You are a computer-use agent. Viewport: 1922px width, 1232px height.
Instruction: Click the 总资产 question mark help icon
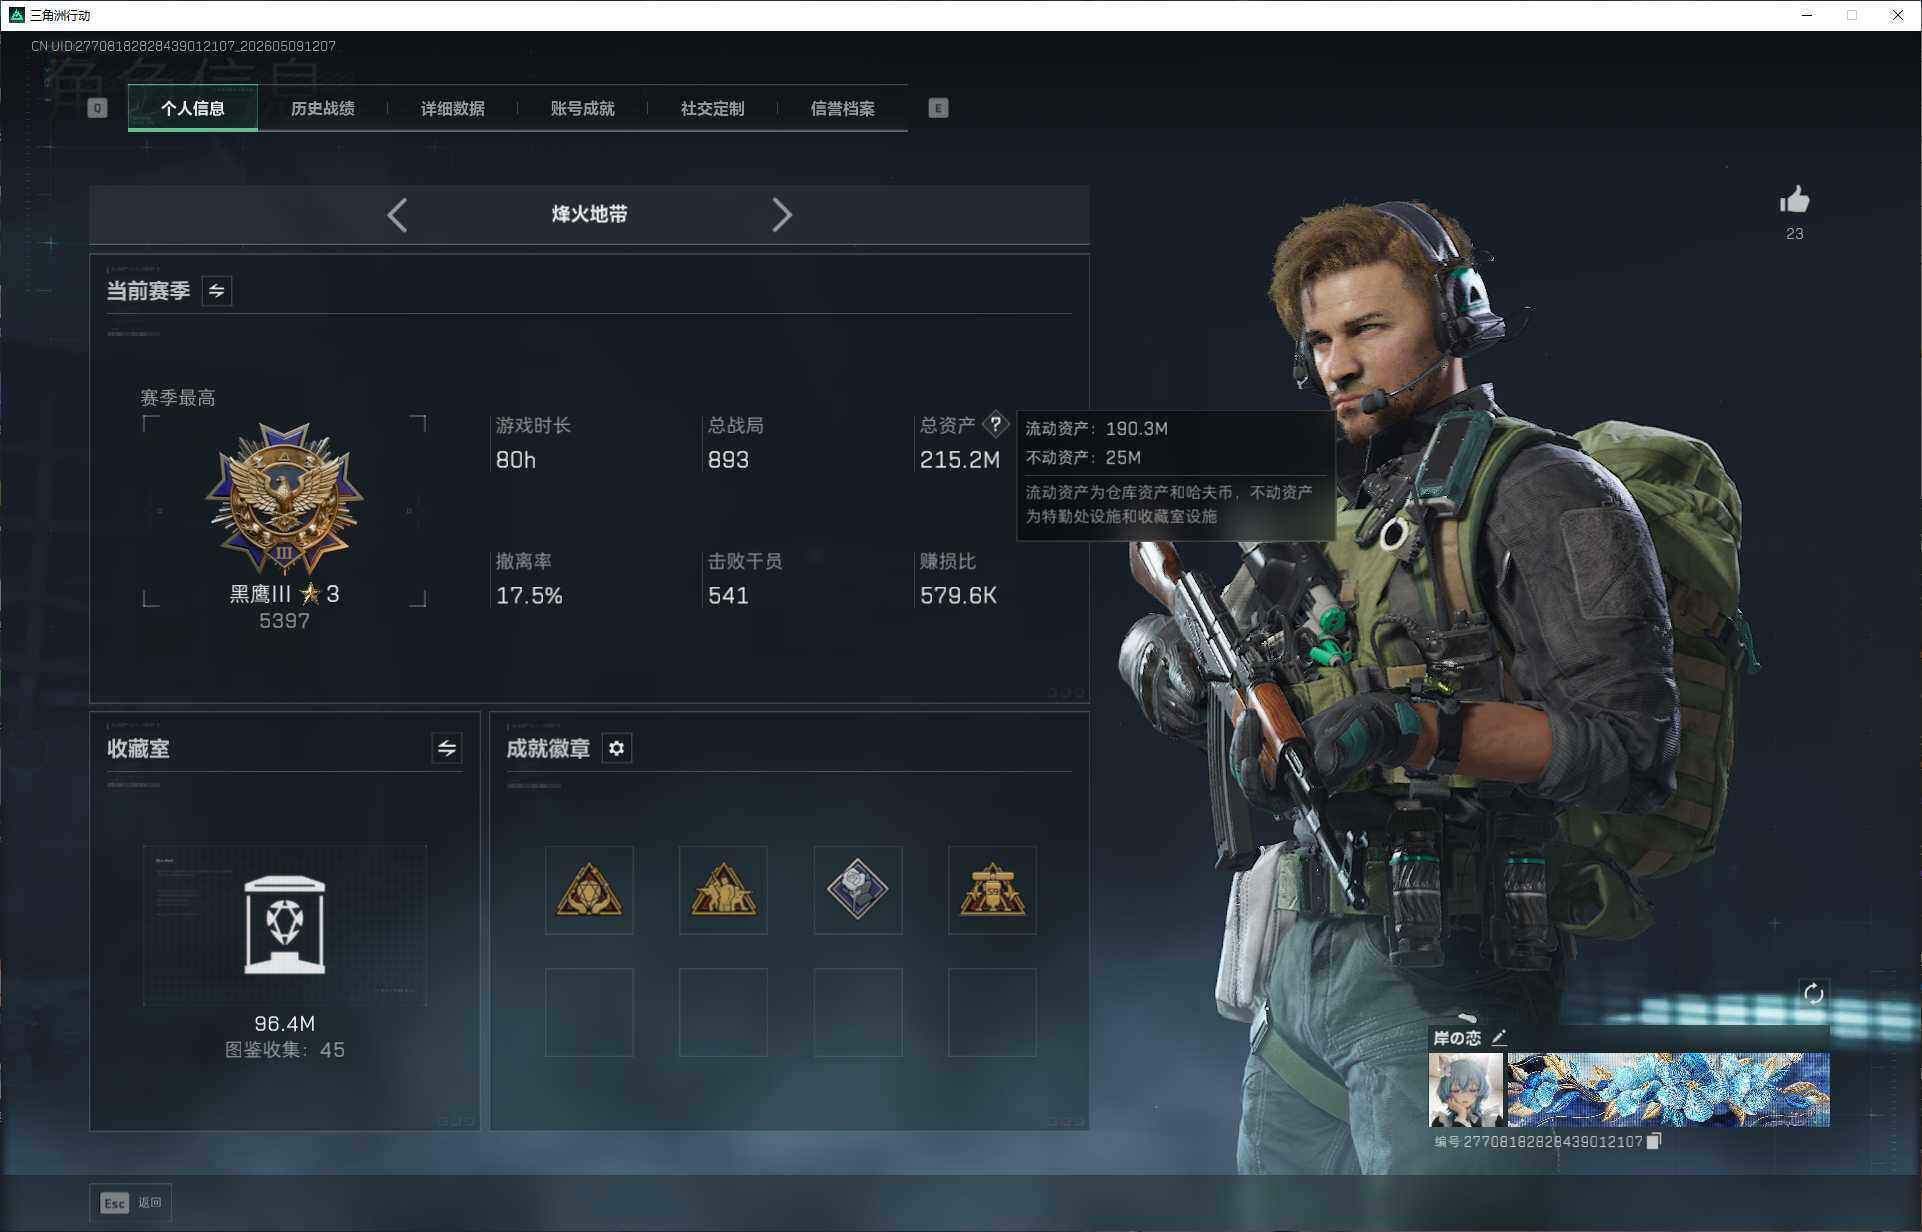coord(995,424)
